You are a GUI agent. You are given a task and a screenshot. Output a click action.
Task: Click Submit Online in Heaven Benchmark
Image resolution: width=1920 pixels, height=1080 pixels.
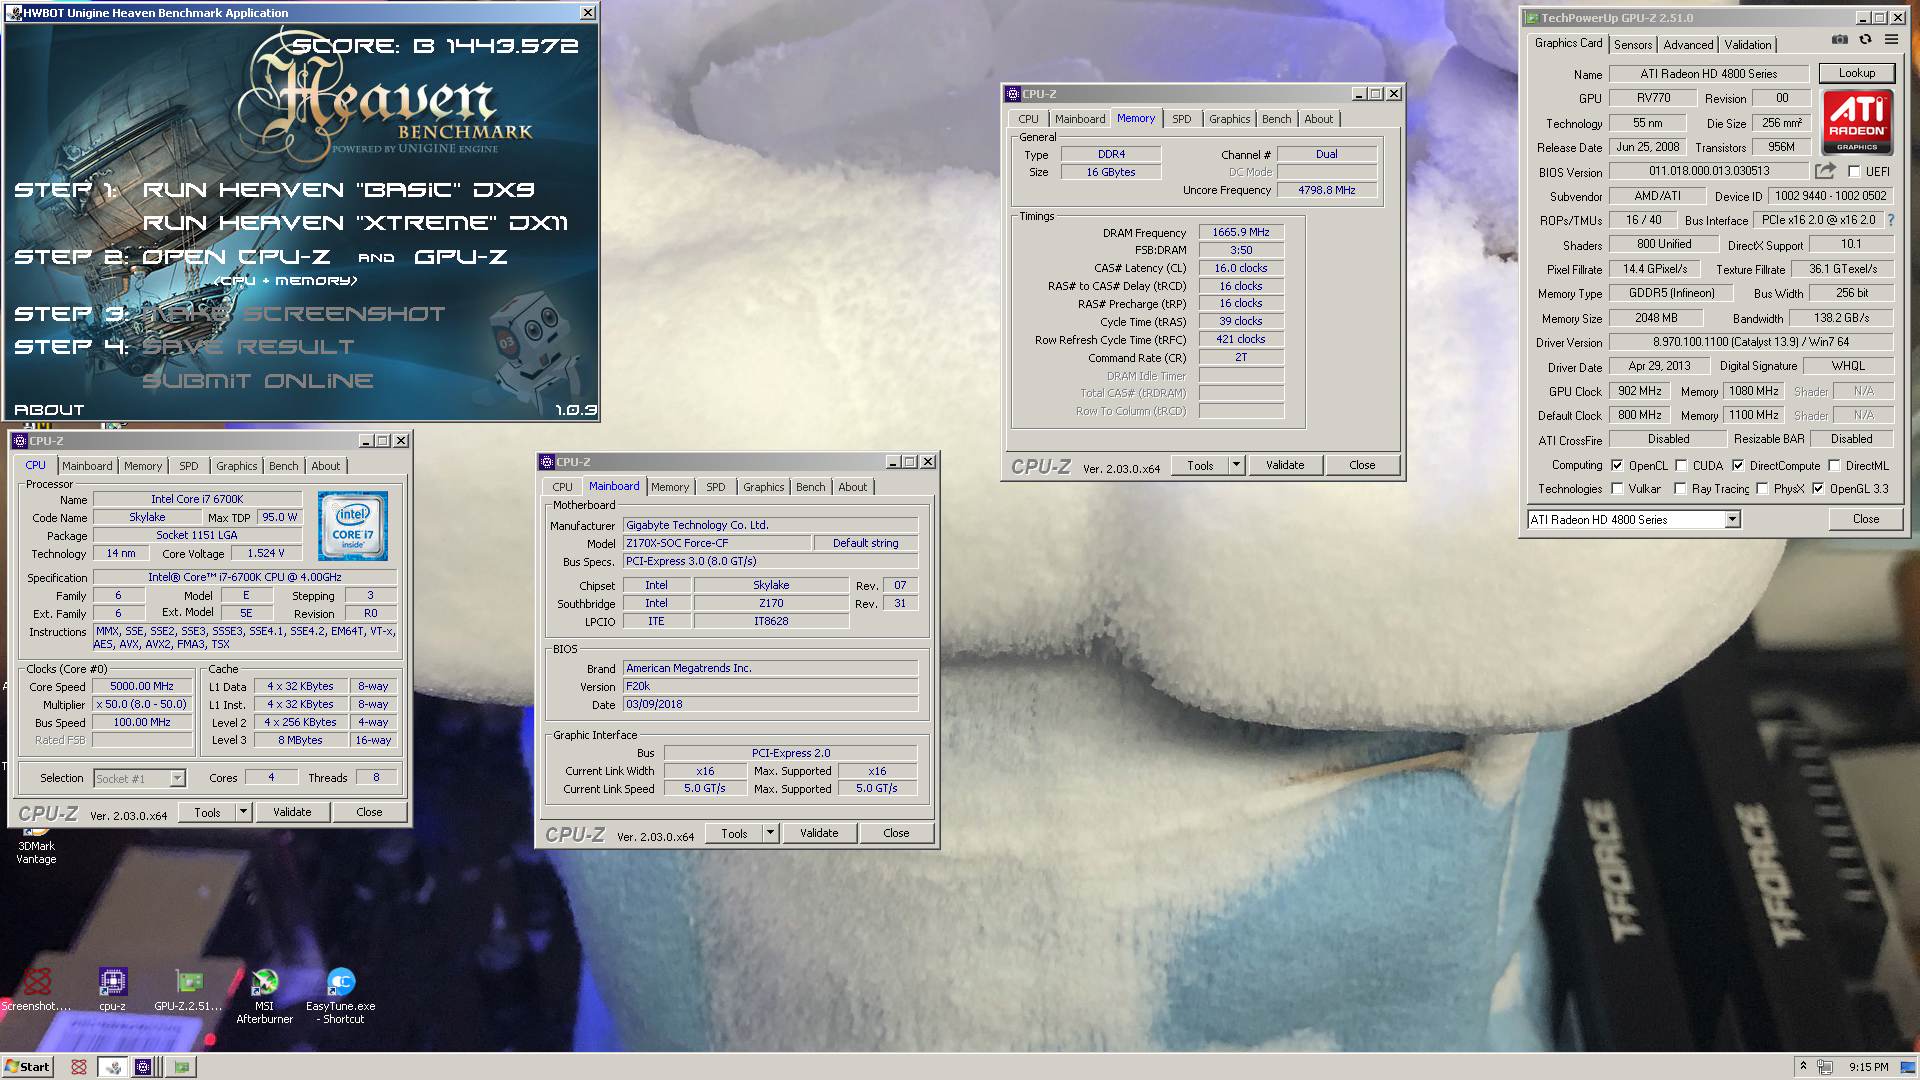(258, 381)
